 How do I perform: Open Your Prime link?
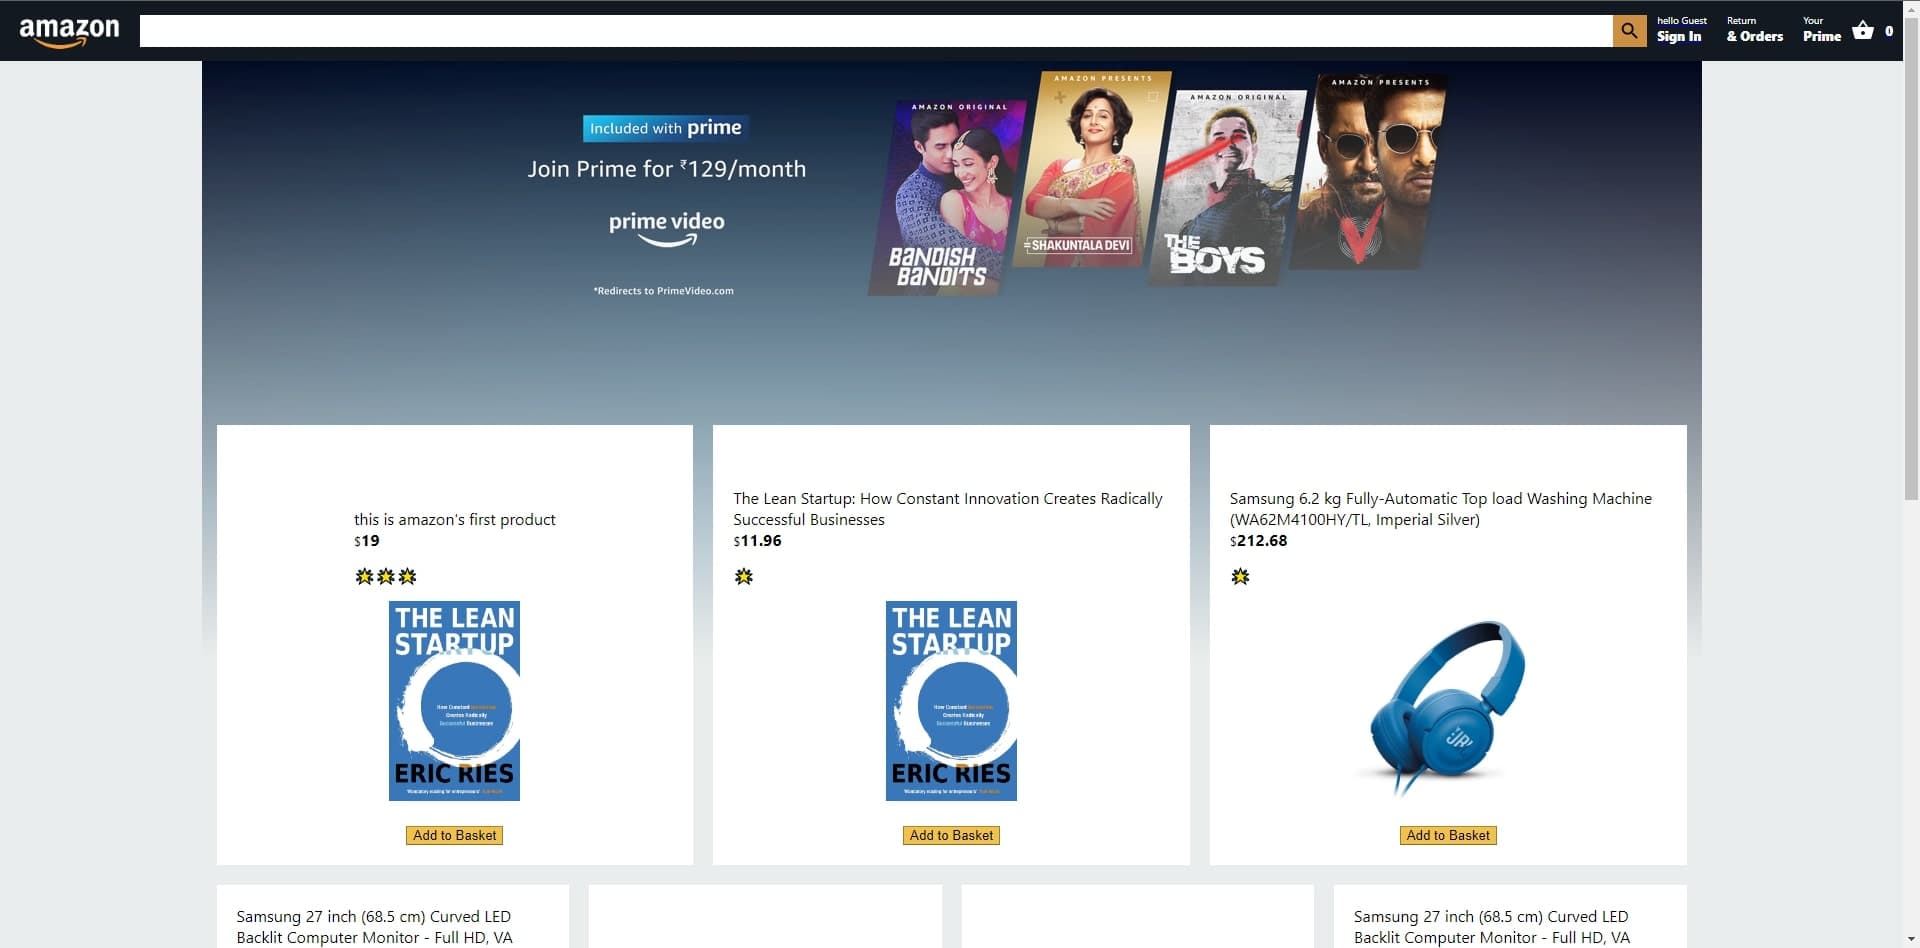click(1821, 29)
